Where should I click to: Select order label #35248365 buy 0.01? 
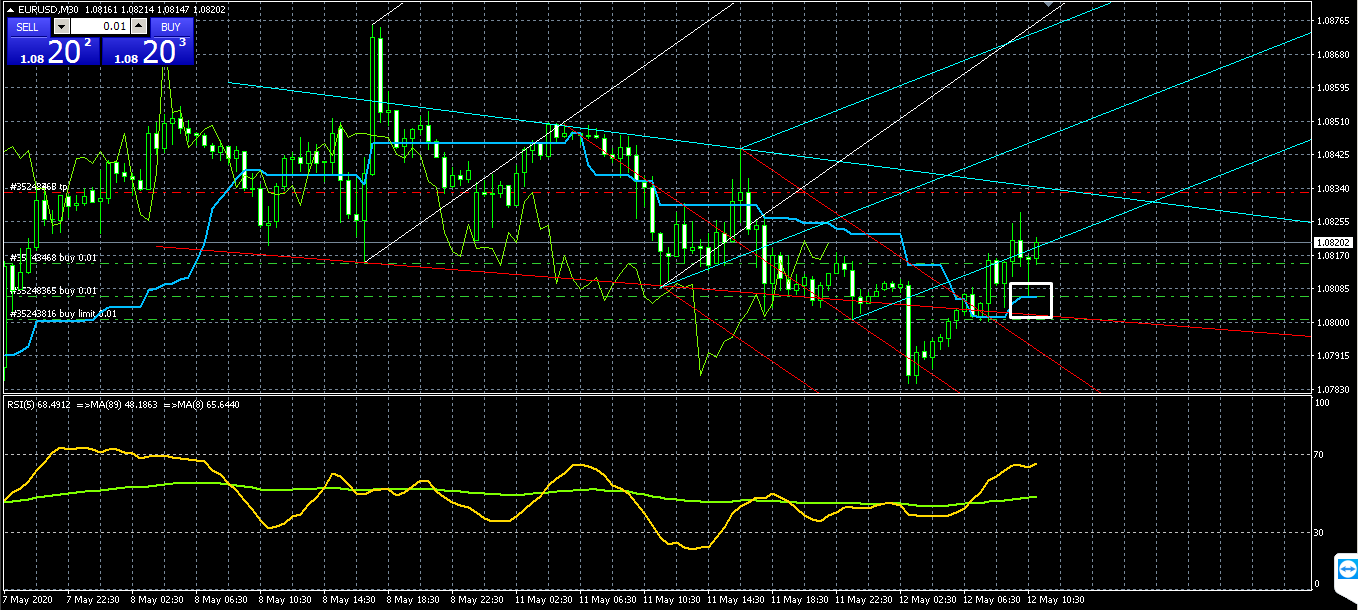coord(54,290)
